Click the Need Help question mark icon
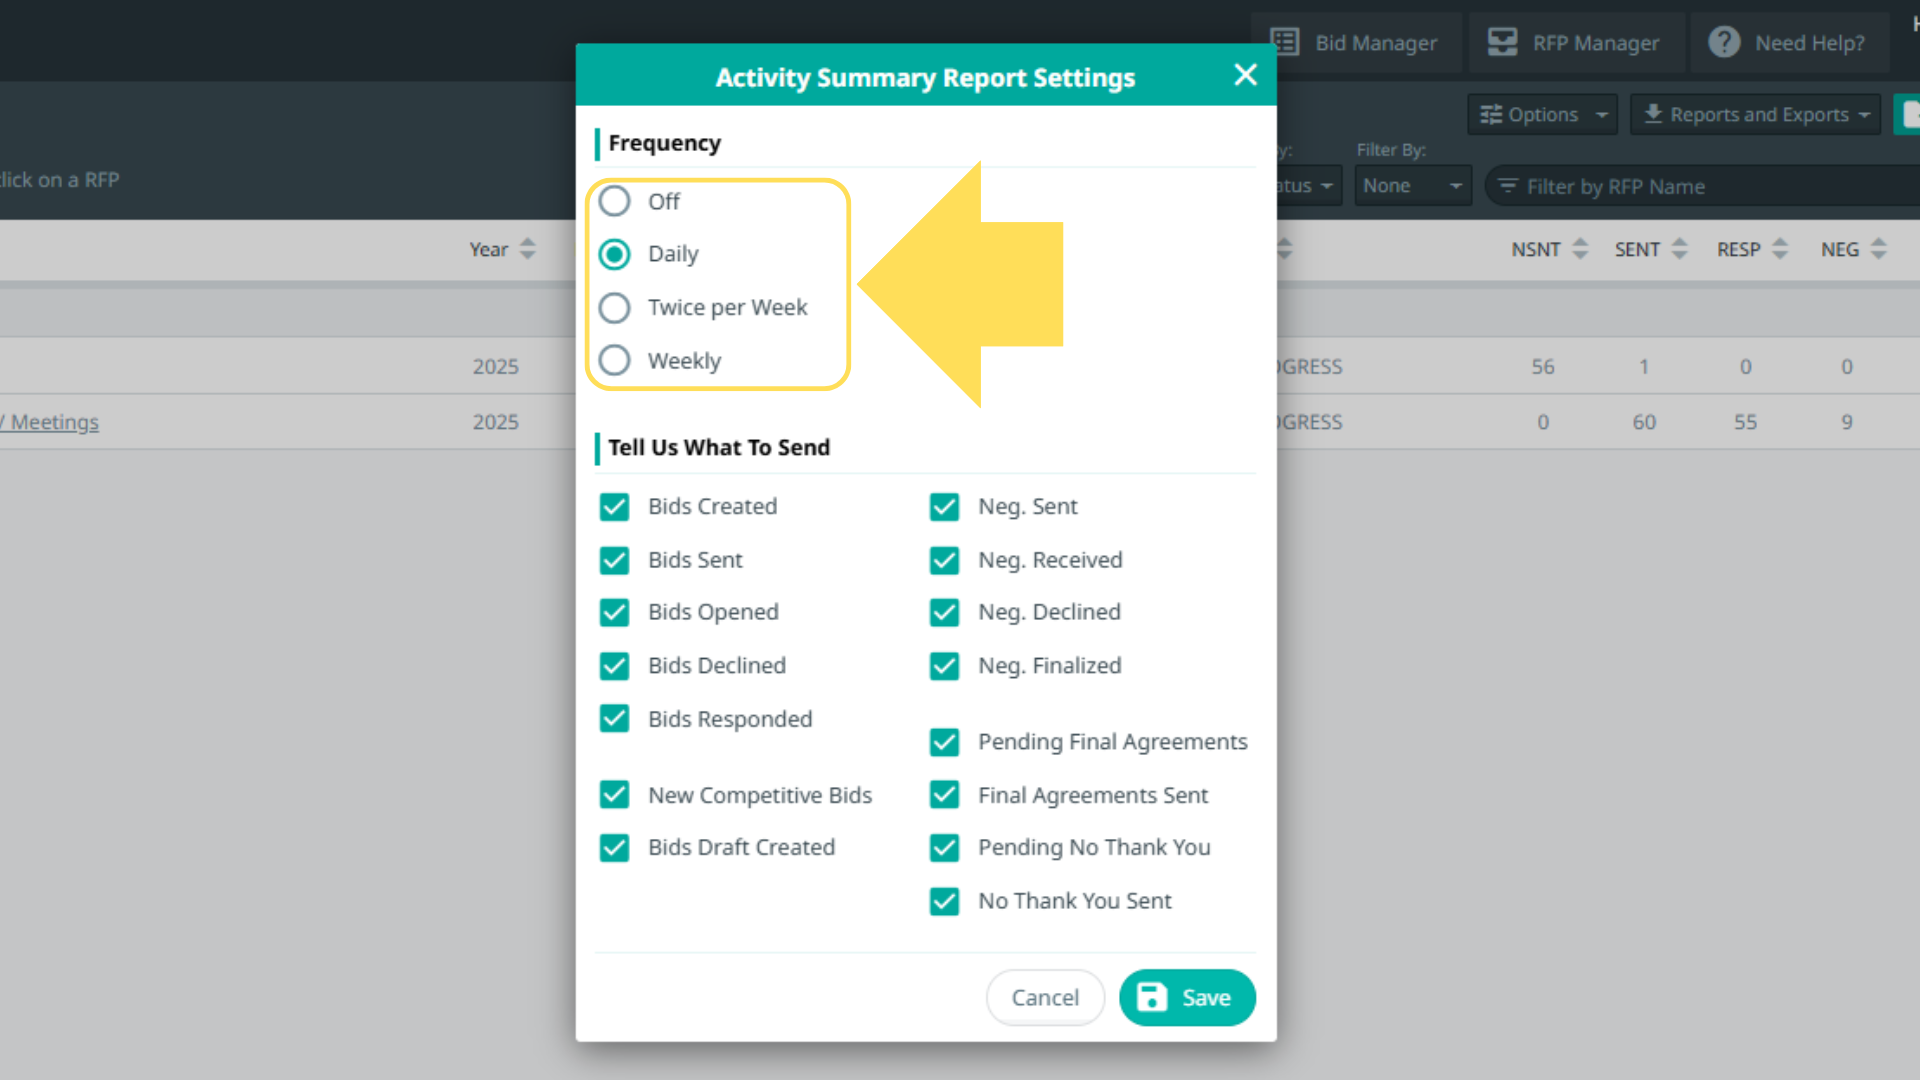 point(1724,42)
